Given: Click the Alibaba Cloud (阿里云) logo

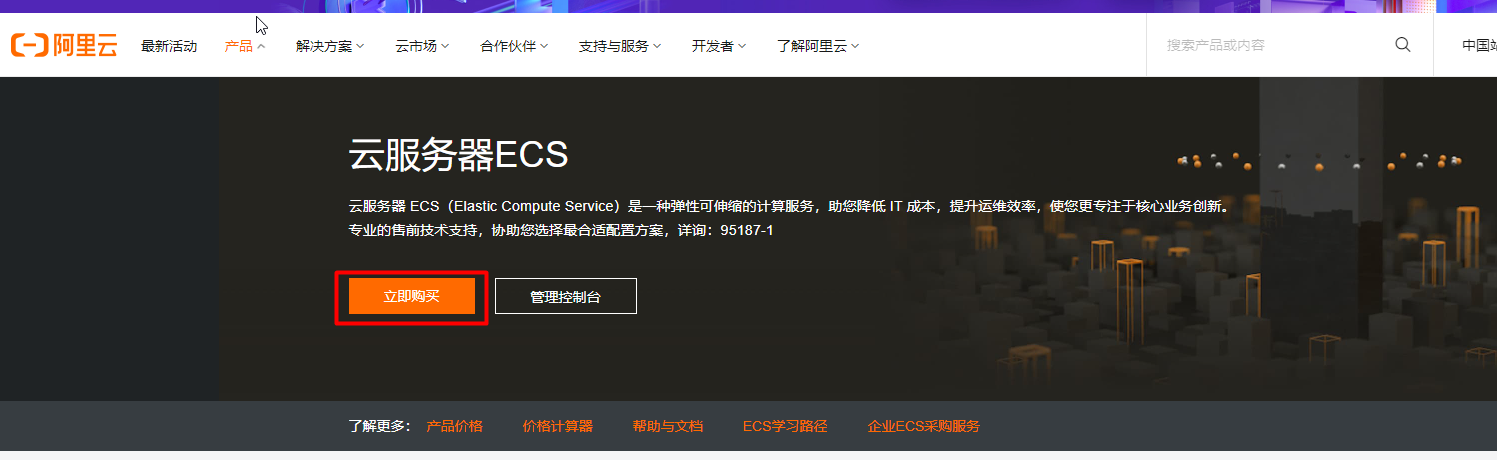Looking at the screenshot, I should (x=64, y=45).
